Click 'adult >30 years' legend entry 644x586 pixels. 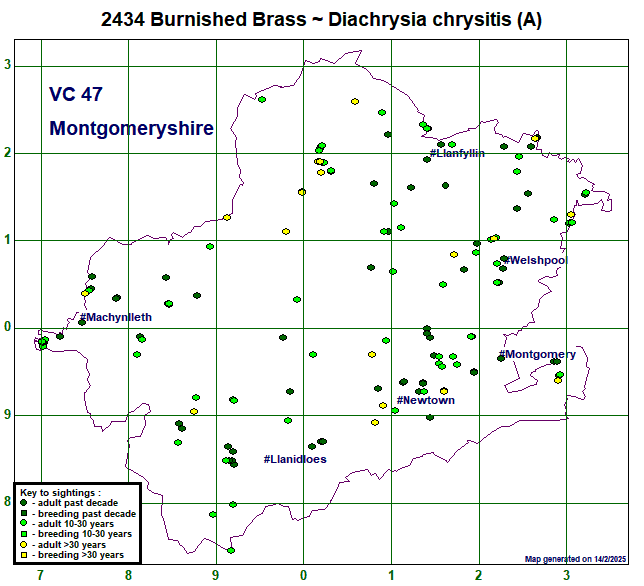[71, 545]
